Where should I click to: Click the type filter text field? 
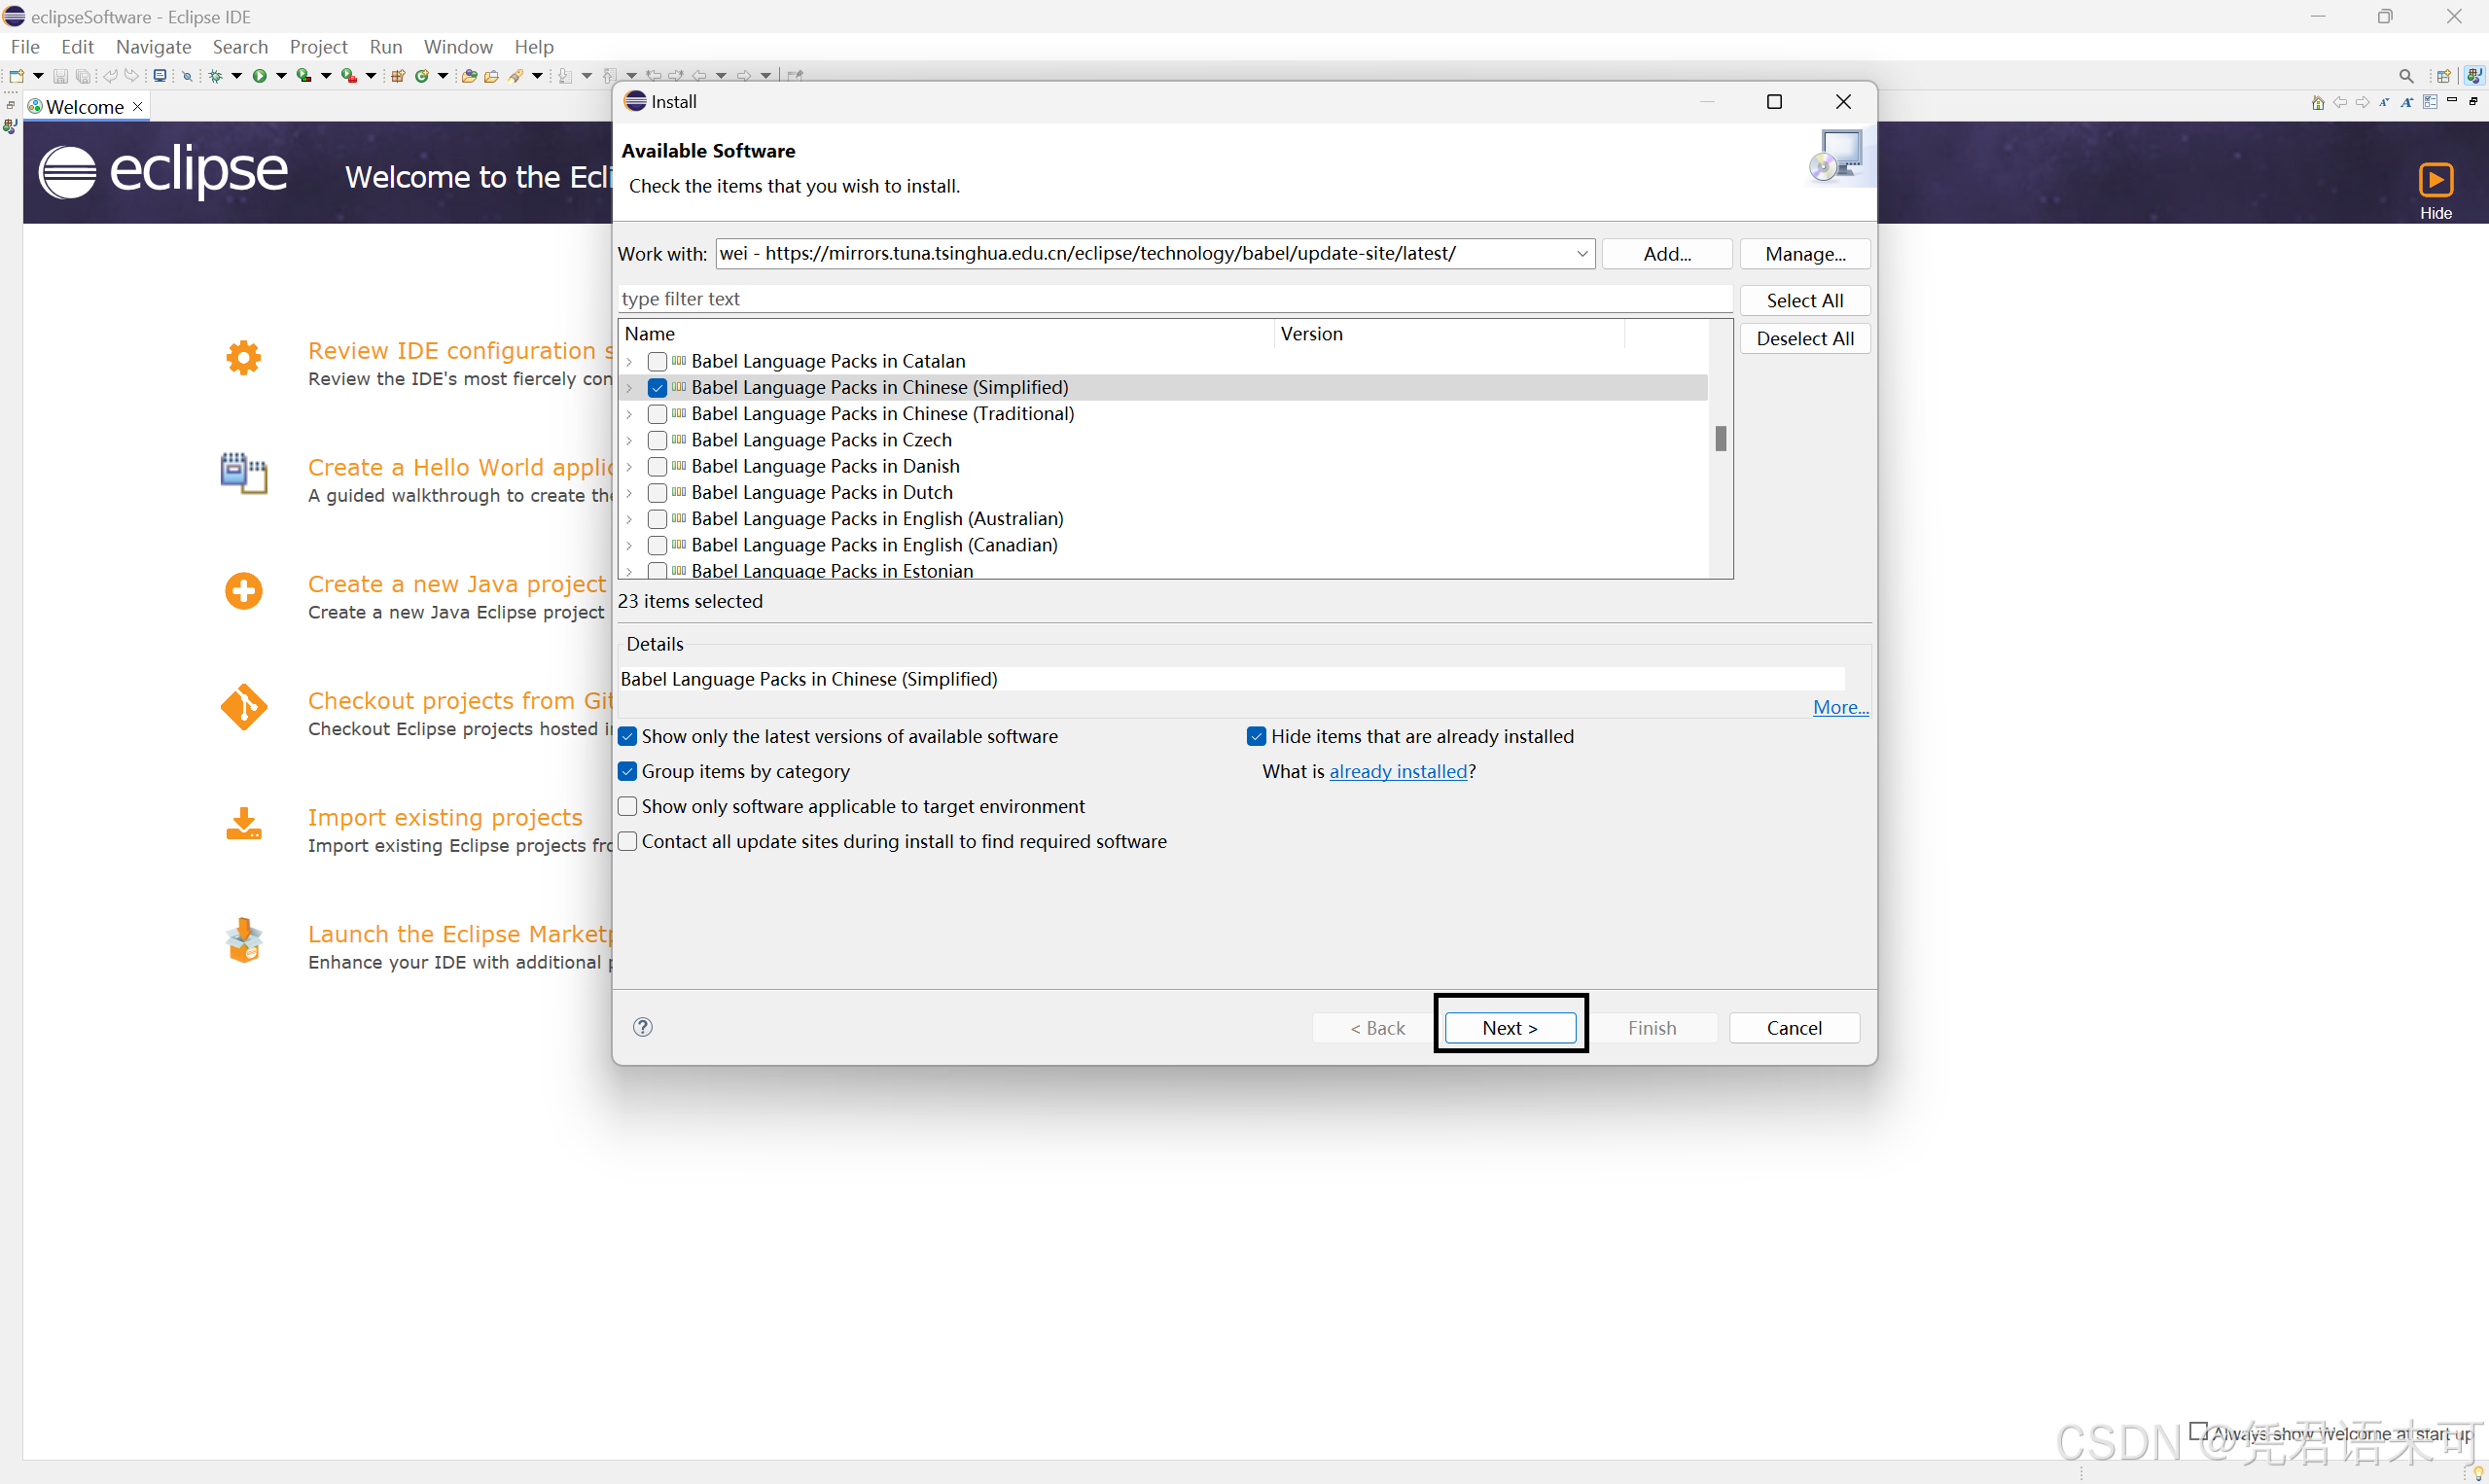[x=1175, y=299]
